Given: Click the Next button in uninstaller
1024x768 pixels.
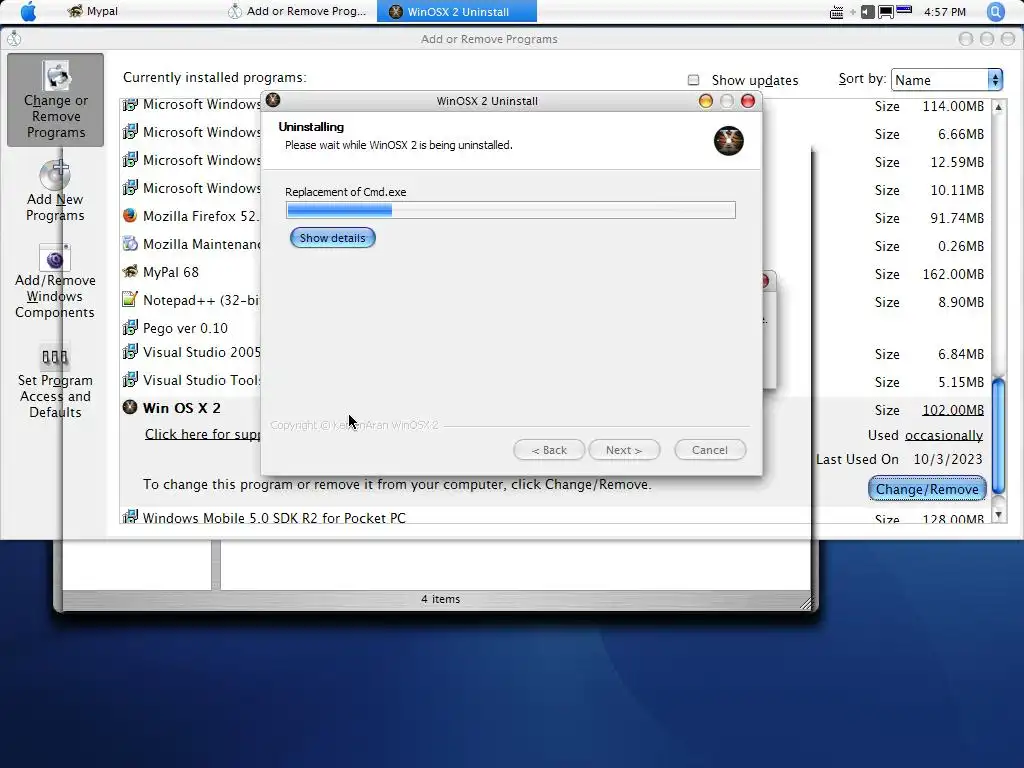Looking at the screenshot, I should coord(624,450).
